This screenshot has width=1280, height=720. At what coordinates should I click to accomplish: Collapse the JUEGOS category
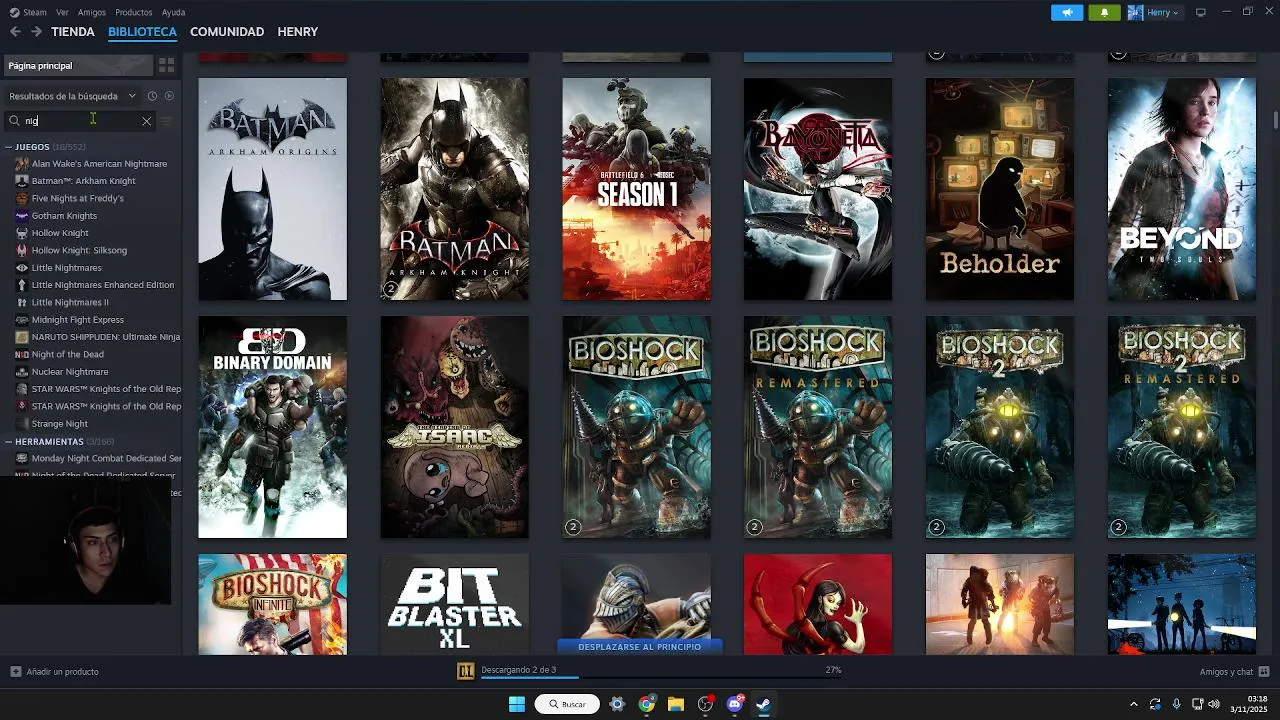(9, 147)
